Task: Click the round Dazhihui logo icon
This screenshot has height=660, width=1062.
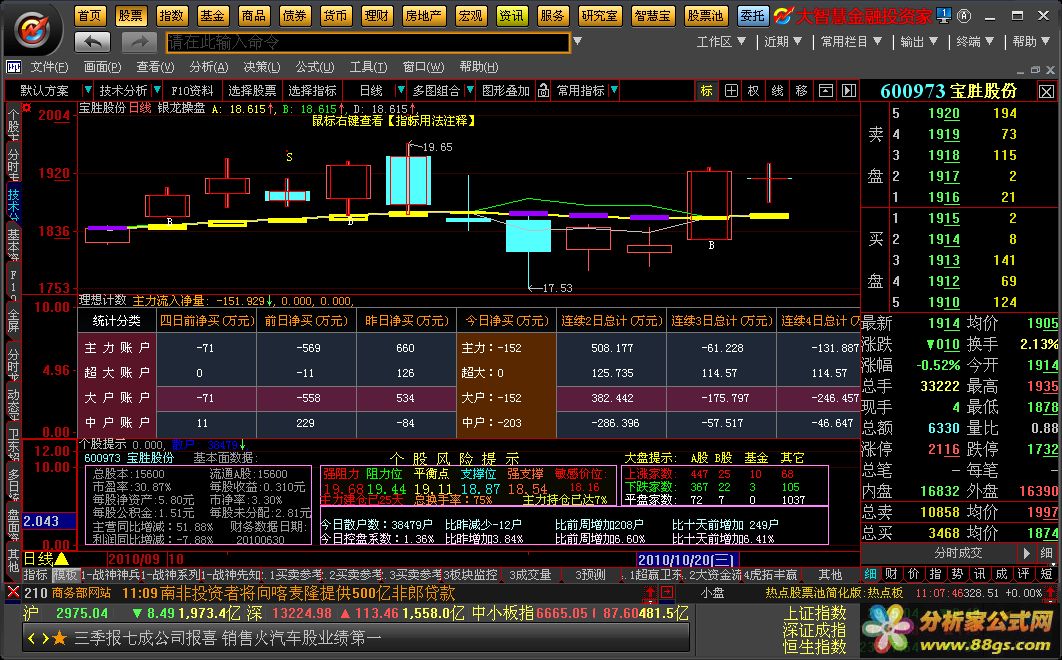Action: coord(32,29)
